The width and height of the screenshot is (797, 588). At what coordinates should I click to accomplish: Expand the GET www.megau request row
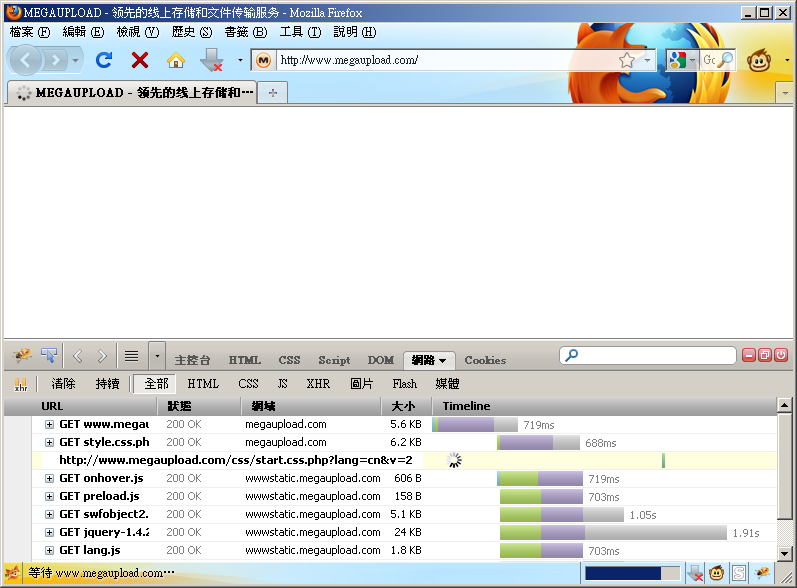pyautogui.click(x=49, y=424)
